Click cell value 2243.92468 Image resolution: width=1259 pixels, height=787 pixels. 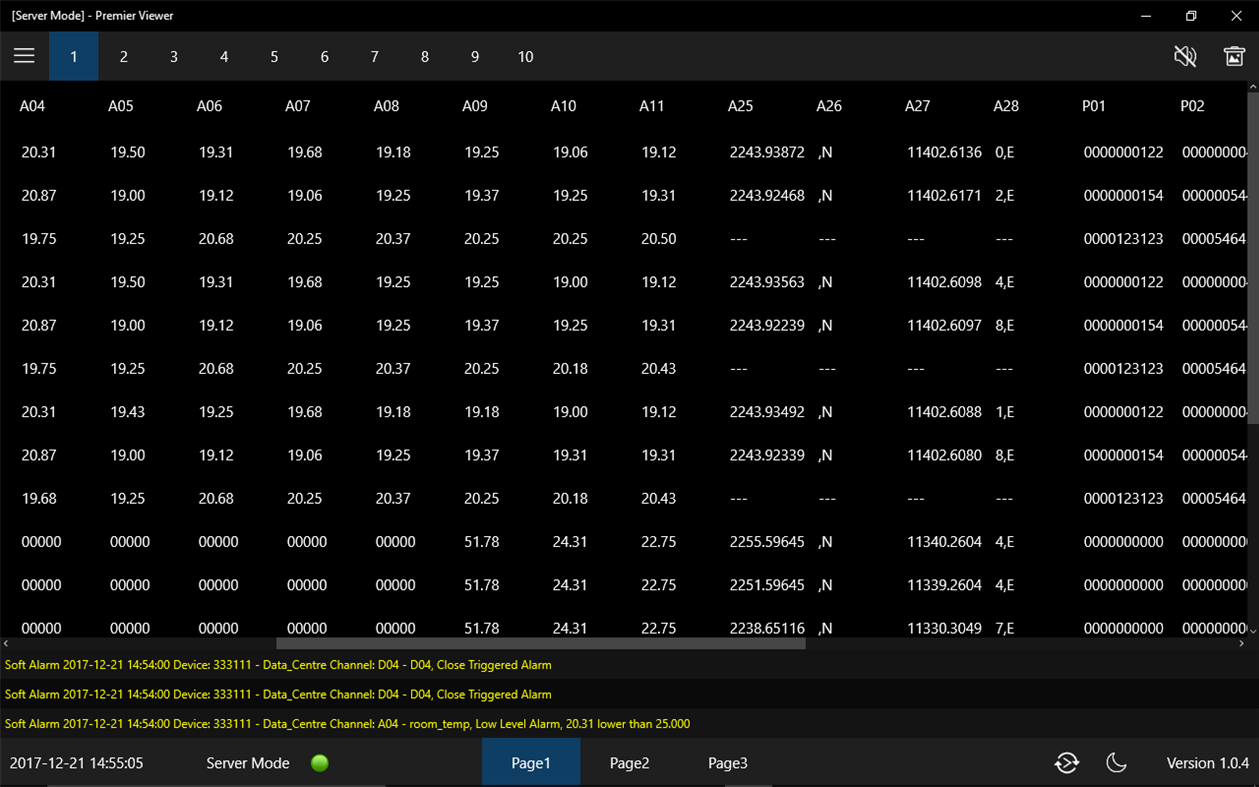click(x=767, y=196)
